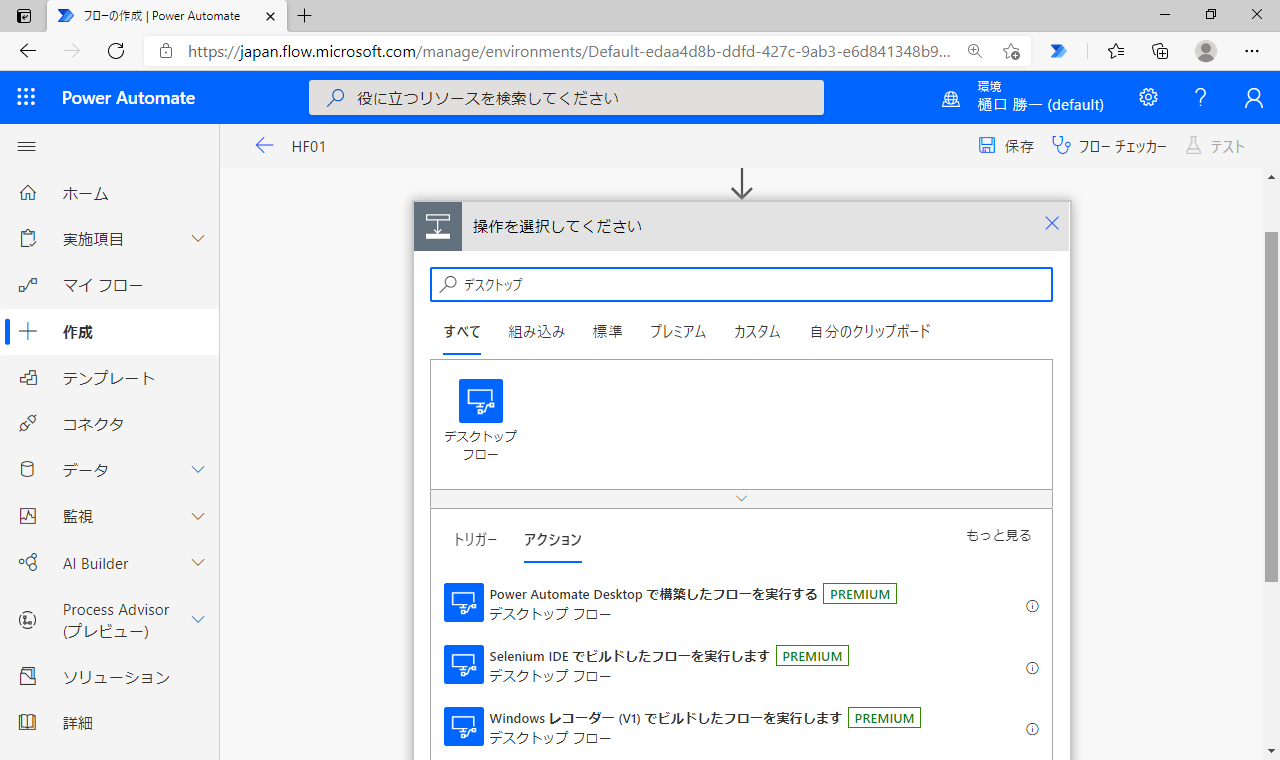Switch to the トリガー tab

[x=475, y=539]
